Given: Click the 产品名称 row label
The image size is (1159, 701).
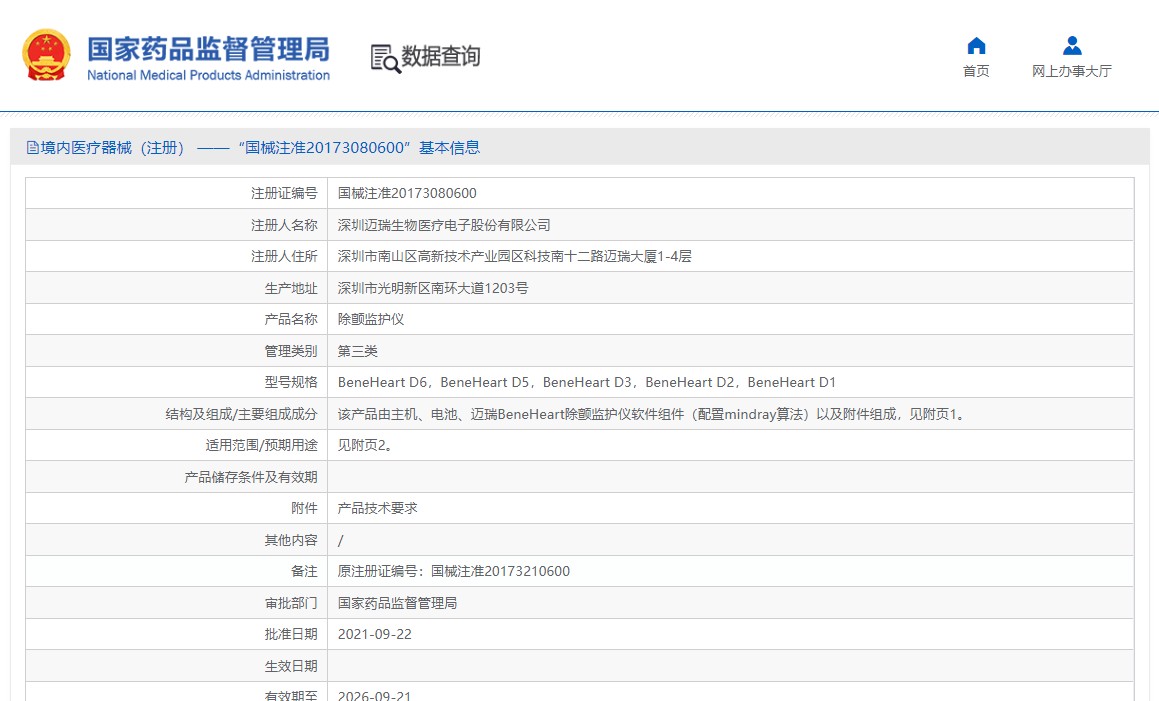Looking at the screenshot, I should (x=291, y=319).
